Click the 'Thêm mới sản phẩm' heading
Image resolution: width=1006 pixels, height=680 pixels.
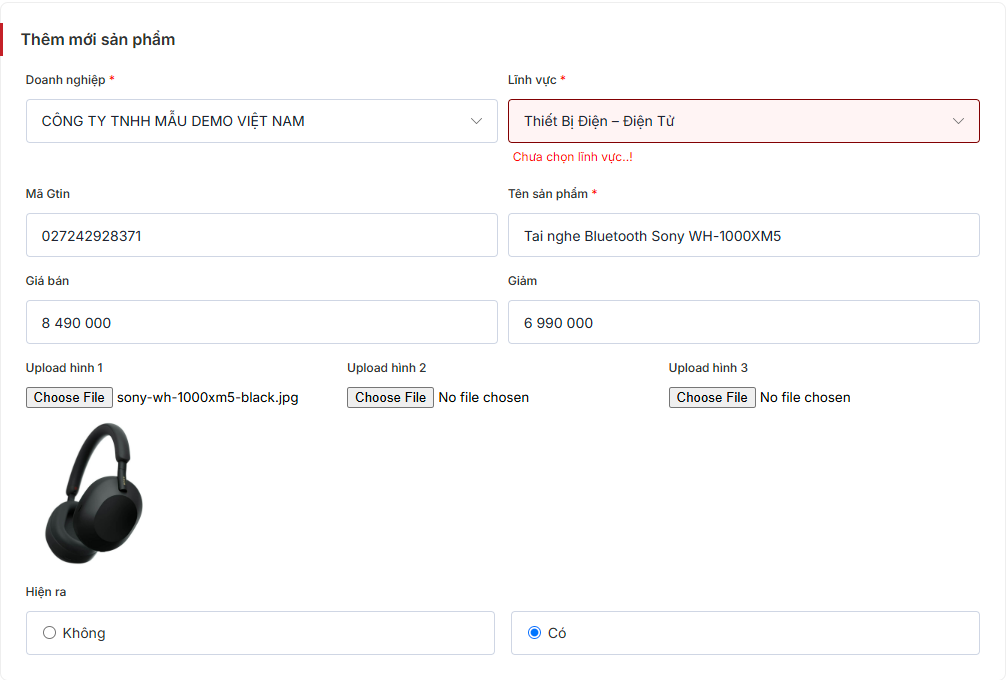click(98, 40)
